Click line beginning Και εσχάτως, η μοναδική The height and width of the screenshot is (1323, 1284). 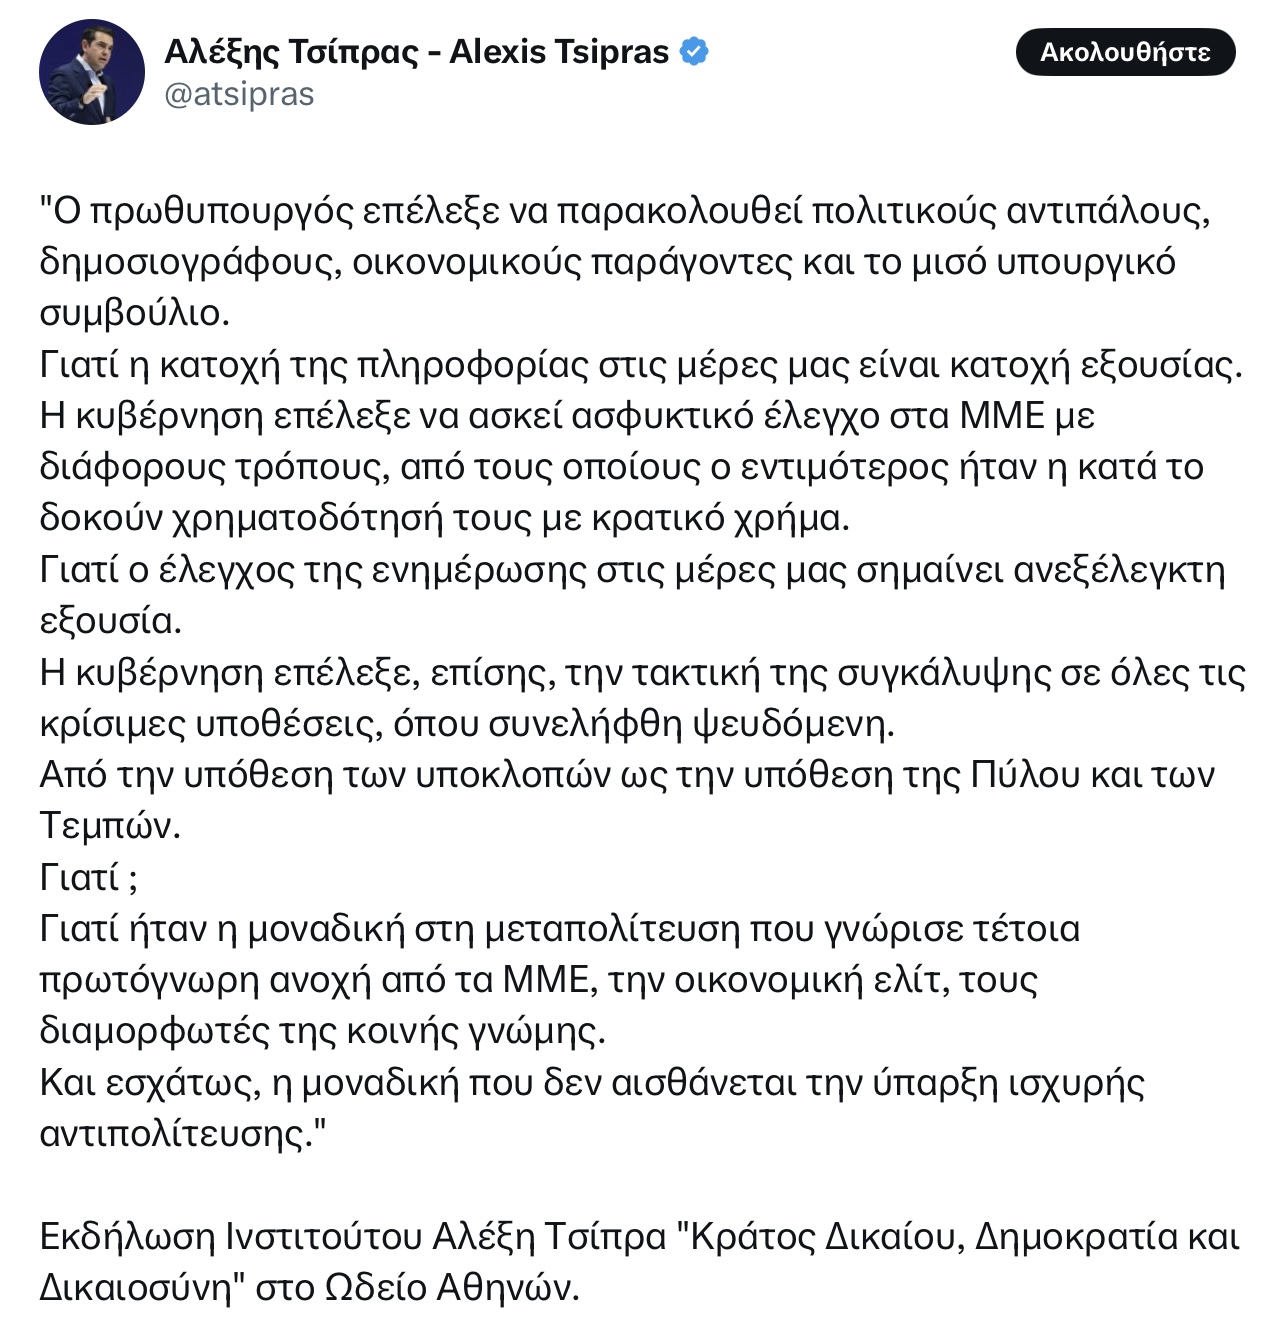(x=592, y=1083)
